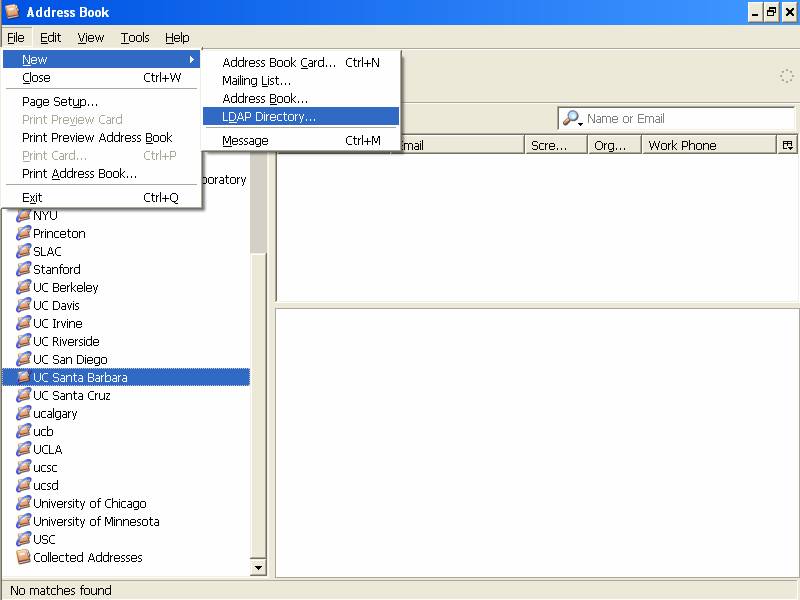Click the UCLA directory icon

[23, 449]
